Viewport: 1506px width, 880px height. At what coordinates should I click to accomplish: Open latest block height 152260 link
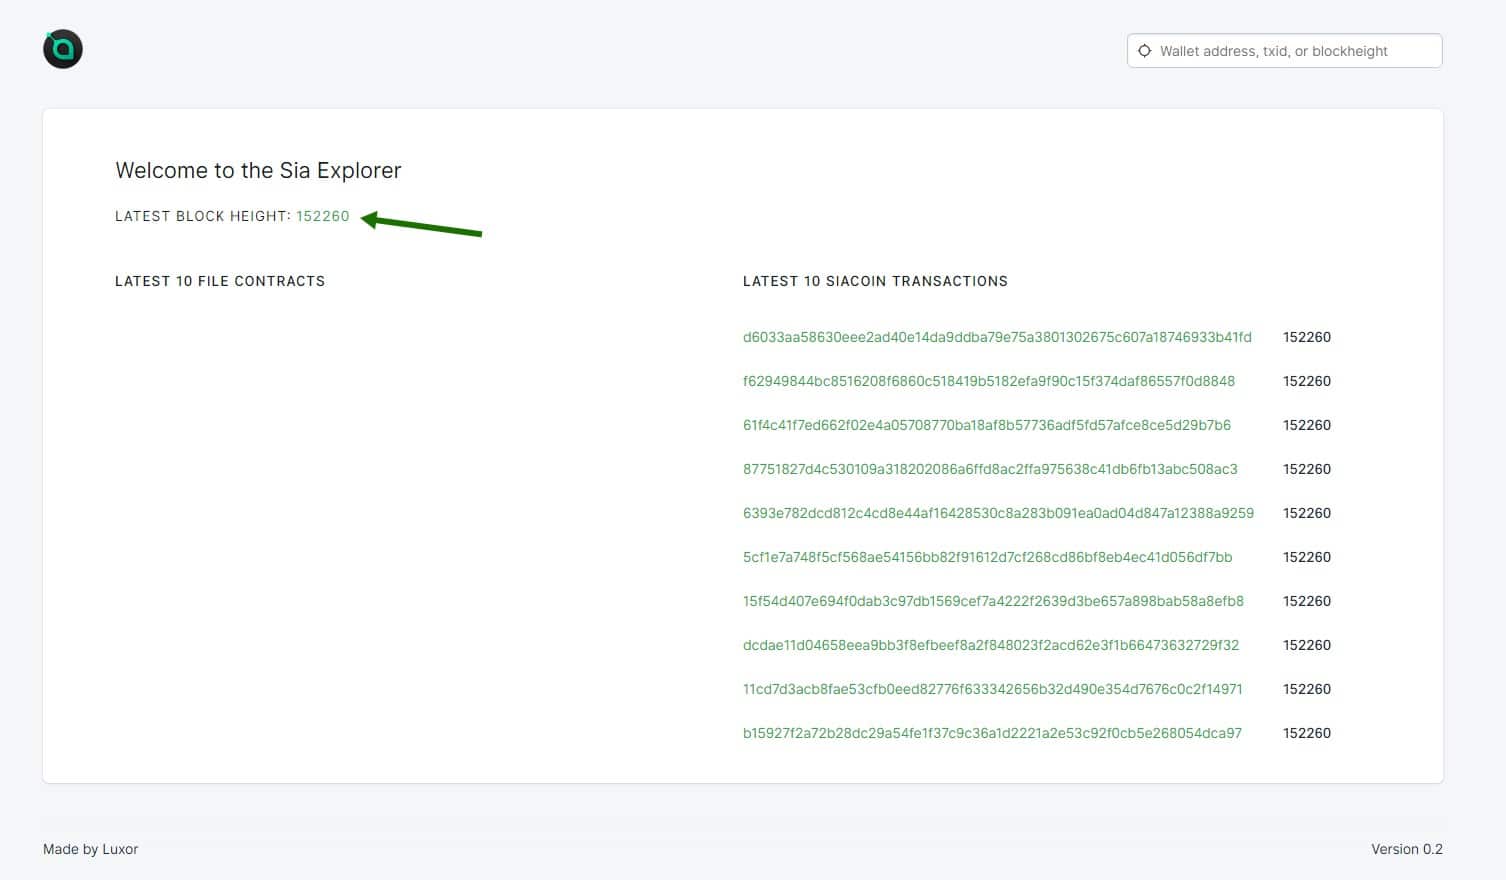(323, 216)
